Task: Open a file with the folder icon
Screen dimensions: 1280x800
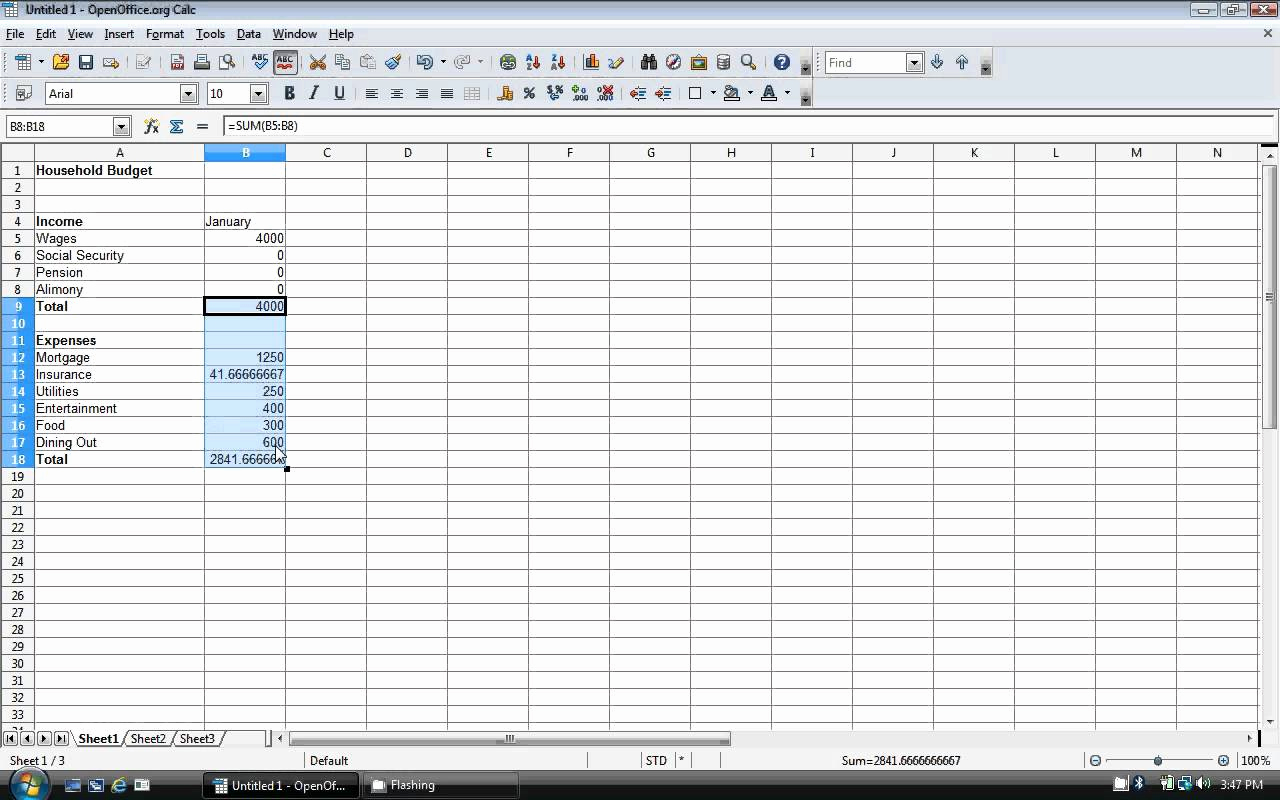Action: (61, 62)
